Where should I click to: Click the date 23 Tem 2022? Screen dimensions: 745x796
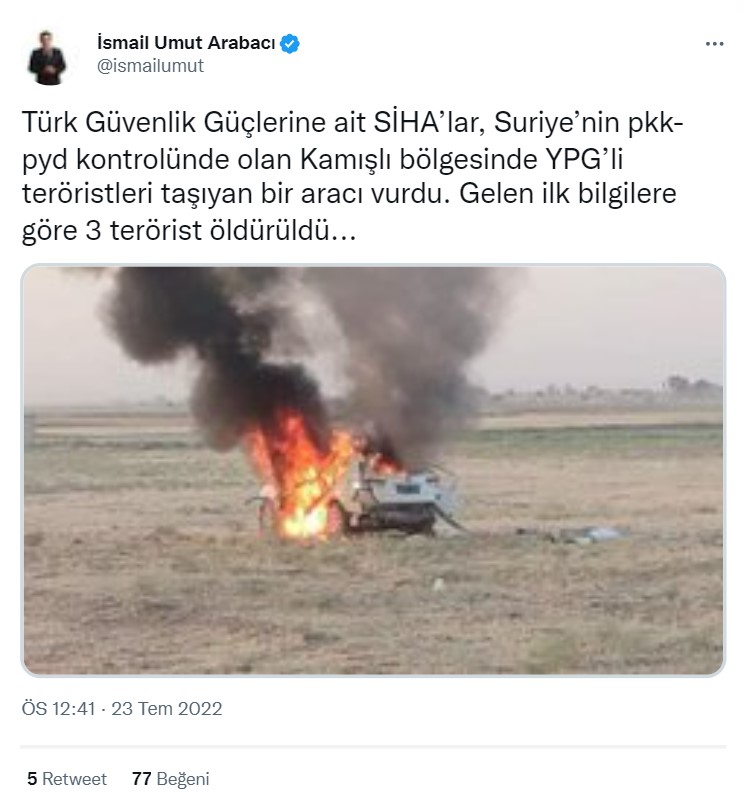pyautogui.click(x=166, y=708)
